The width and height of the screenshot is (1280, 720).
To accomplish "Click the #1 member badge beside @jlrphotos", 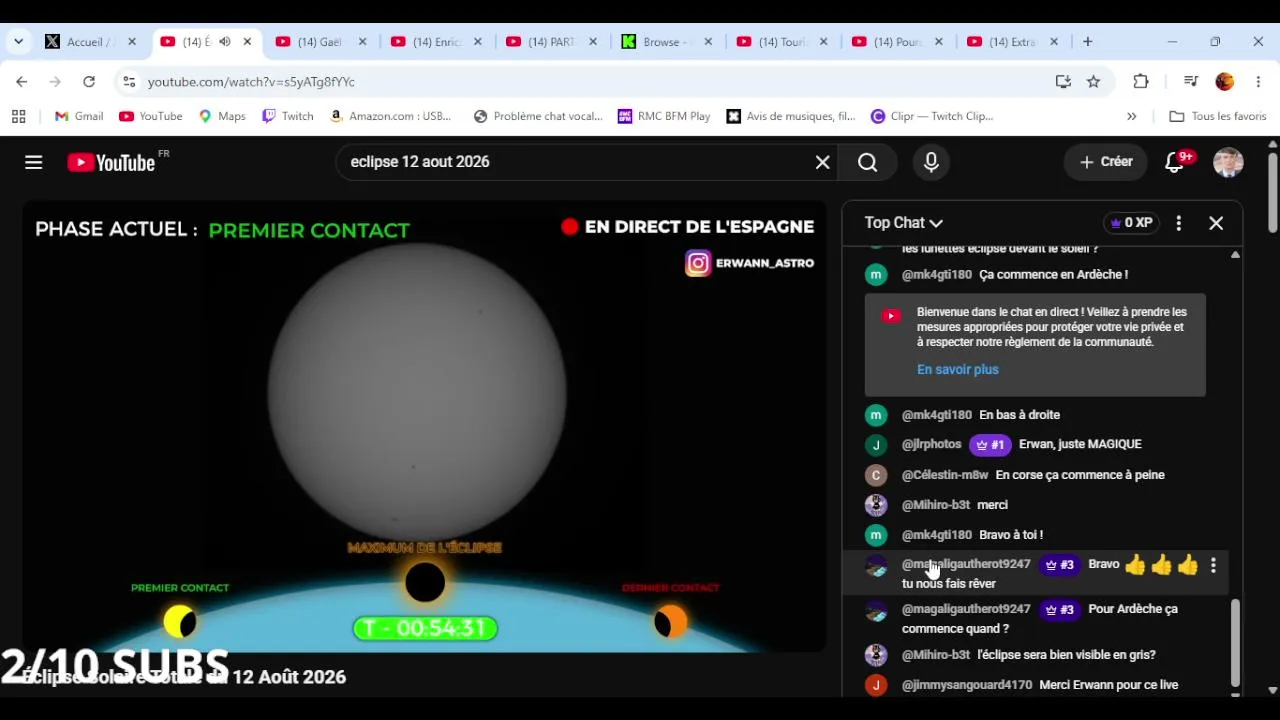I will [990, 445].
